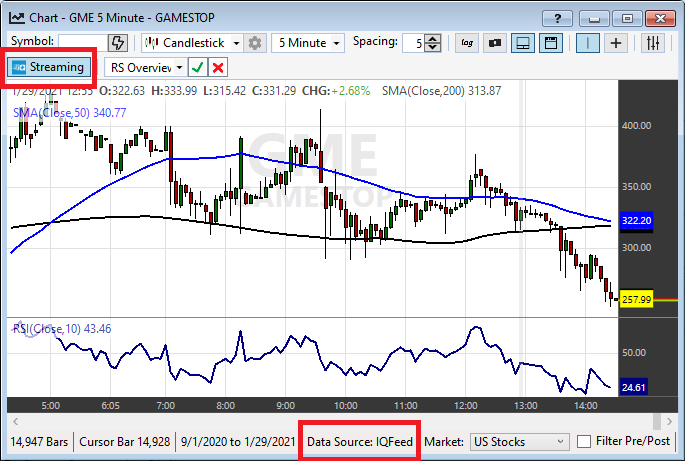Image resolution: width=685 pixels, height=461 pixels.
Task: Click the CHG:+2.68% value in header
Action: click(336, 91)
